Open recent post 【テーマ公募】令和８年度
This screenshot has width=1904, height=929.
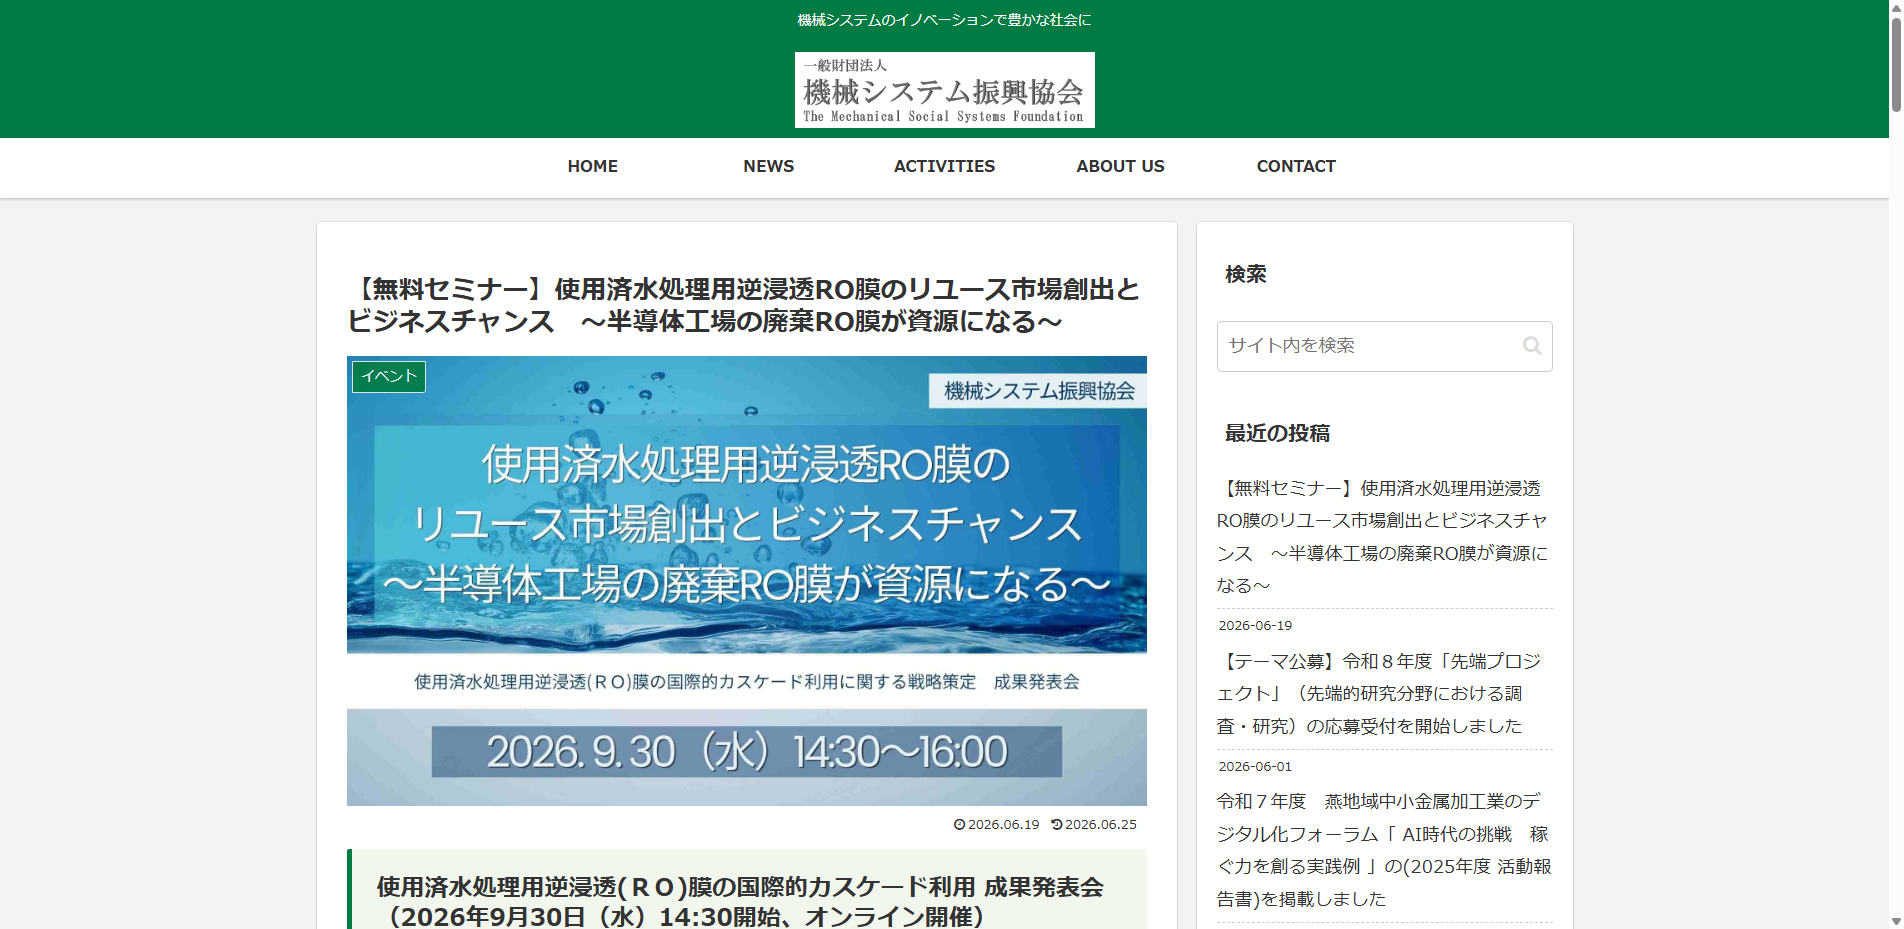point(1383,693)
